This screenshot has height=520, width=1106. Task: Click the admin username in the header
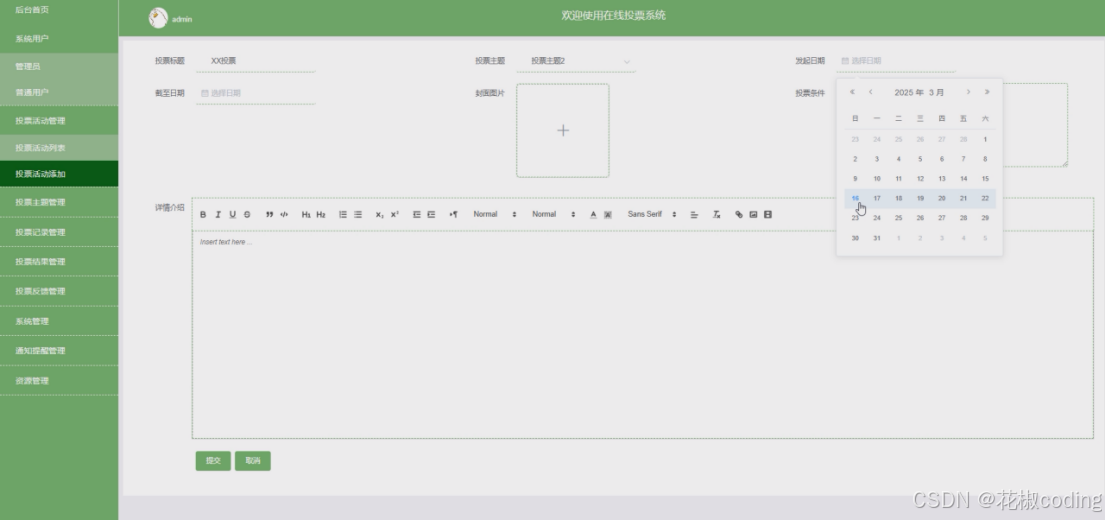tap(182, 20)
